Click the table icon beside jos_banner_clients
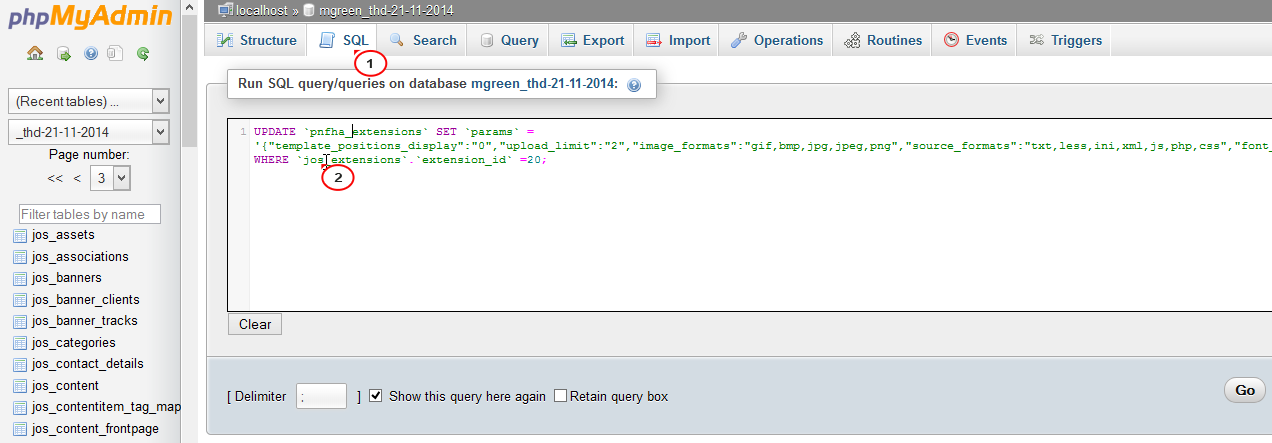 pos(20,300)
